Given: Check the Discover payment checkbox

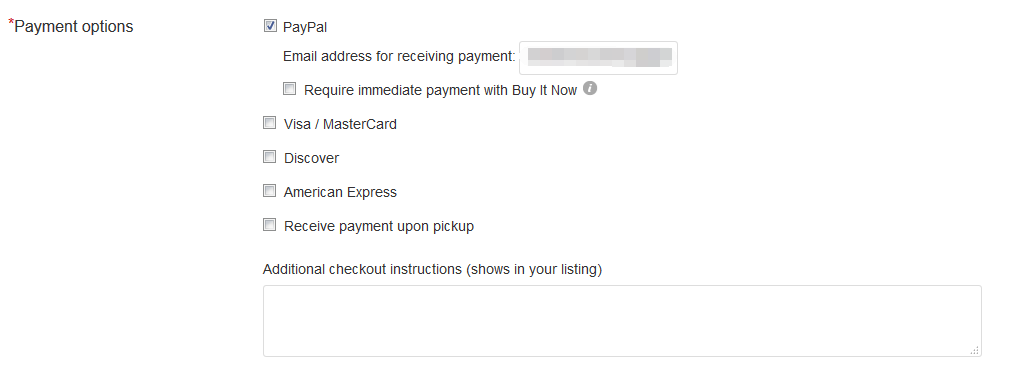Looking at the screenshot, I should point(269,157).
